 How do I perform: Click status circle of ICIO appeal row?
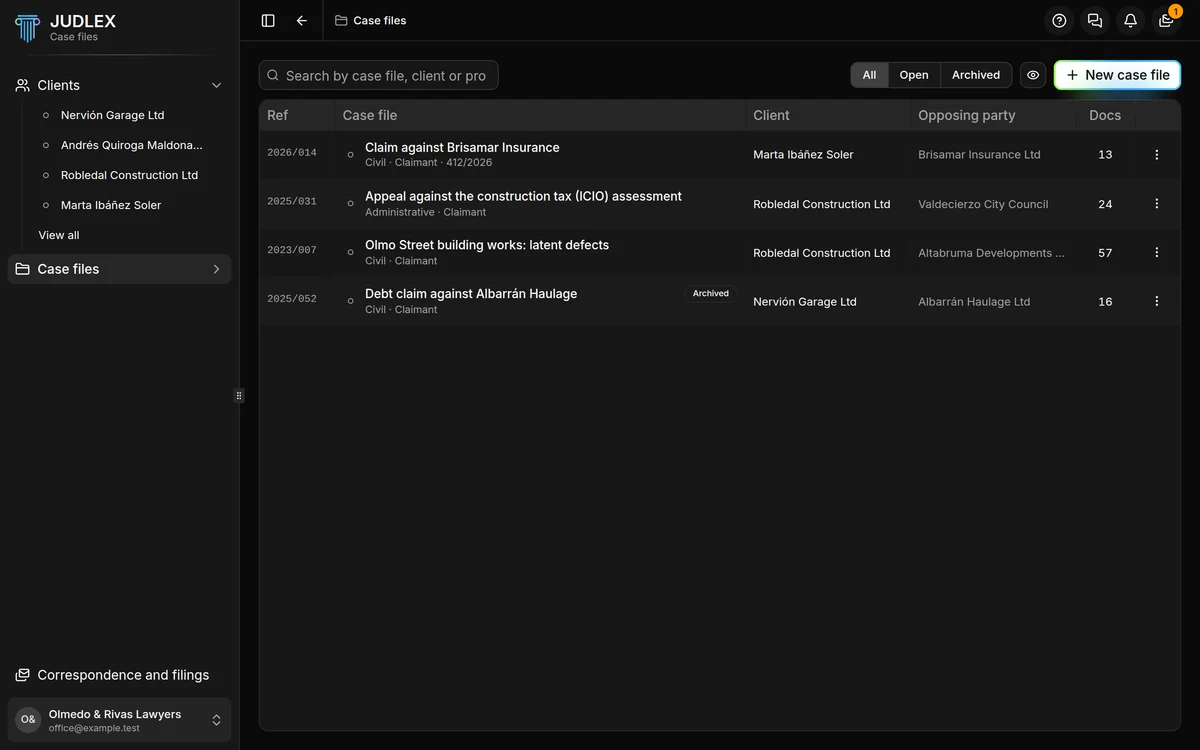pyautogui.click(x=350, y=204)
